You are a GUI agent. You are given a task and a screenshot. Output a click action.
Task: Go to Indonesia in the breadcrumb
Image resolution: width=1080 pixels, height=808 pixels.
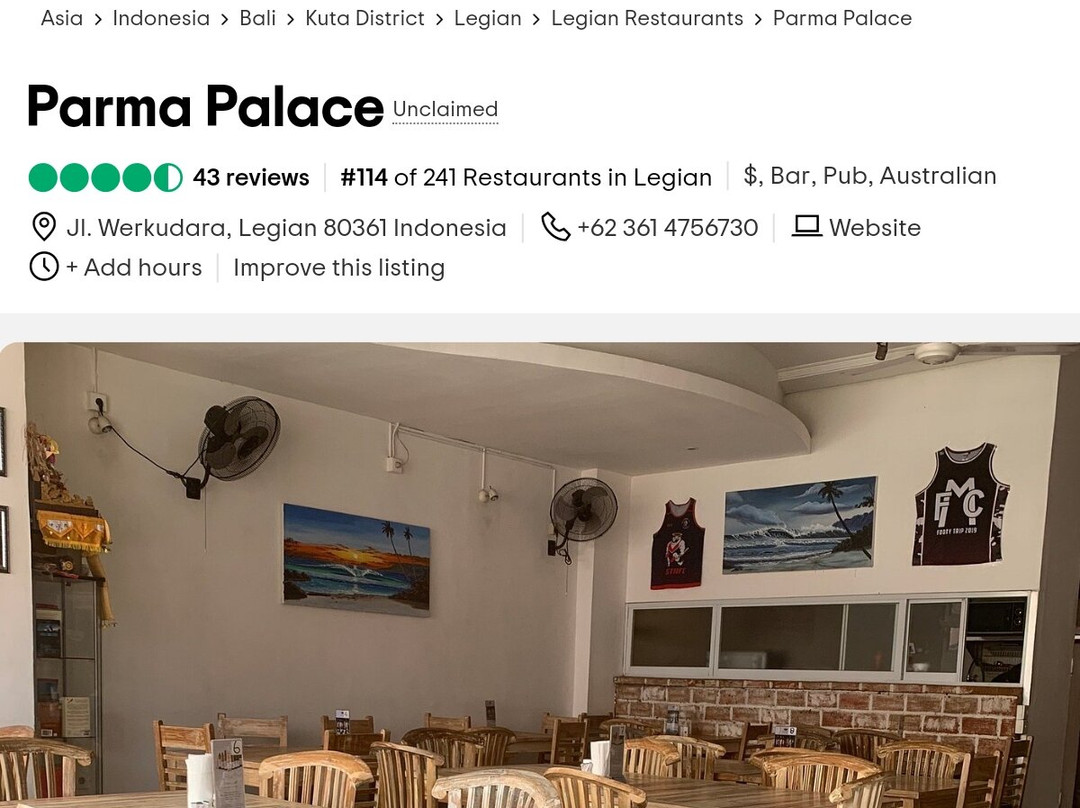161,18
